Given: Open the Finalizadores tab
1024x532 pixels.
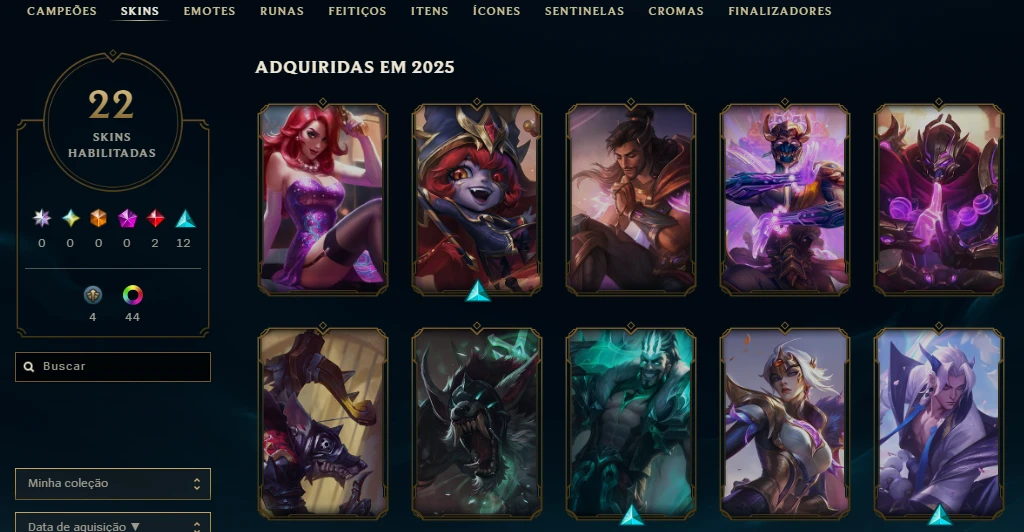Looking at the screenshot, I should point(780,11).
